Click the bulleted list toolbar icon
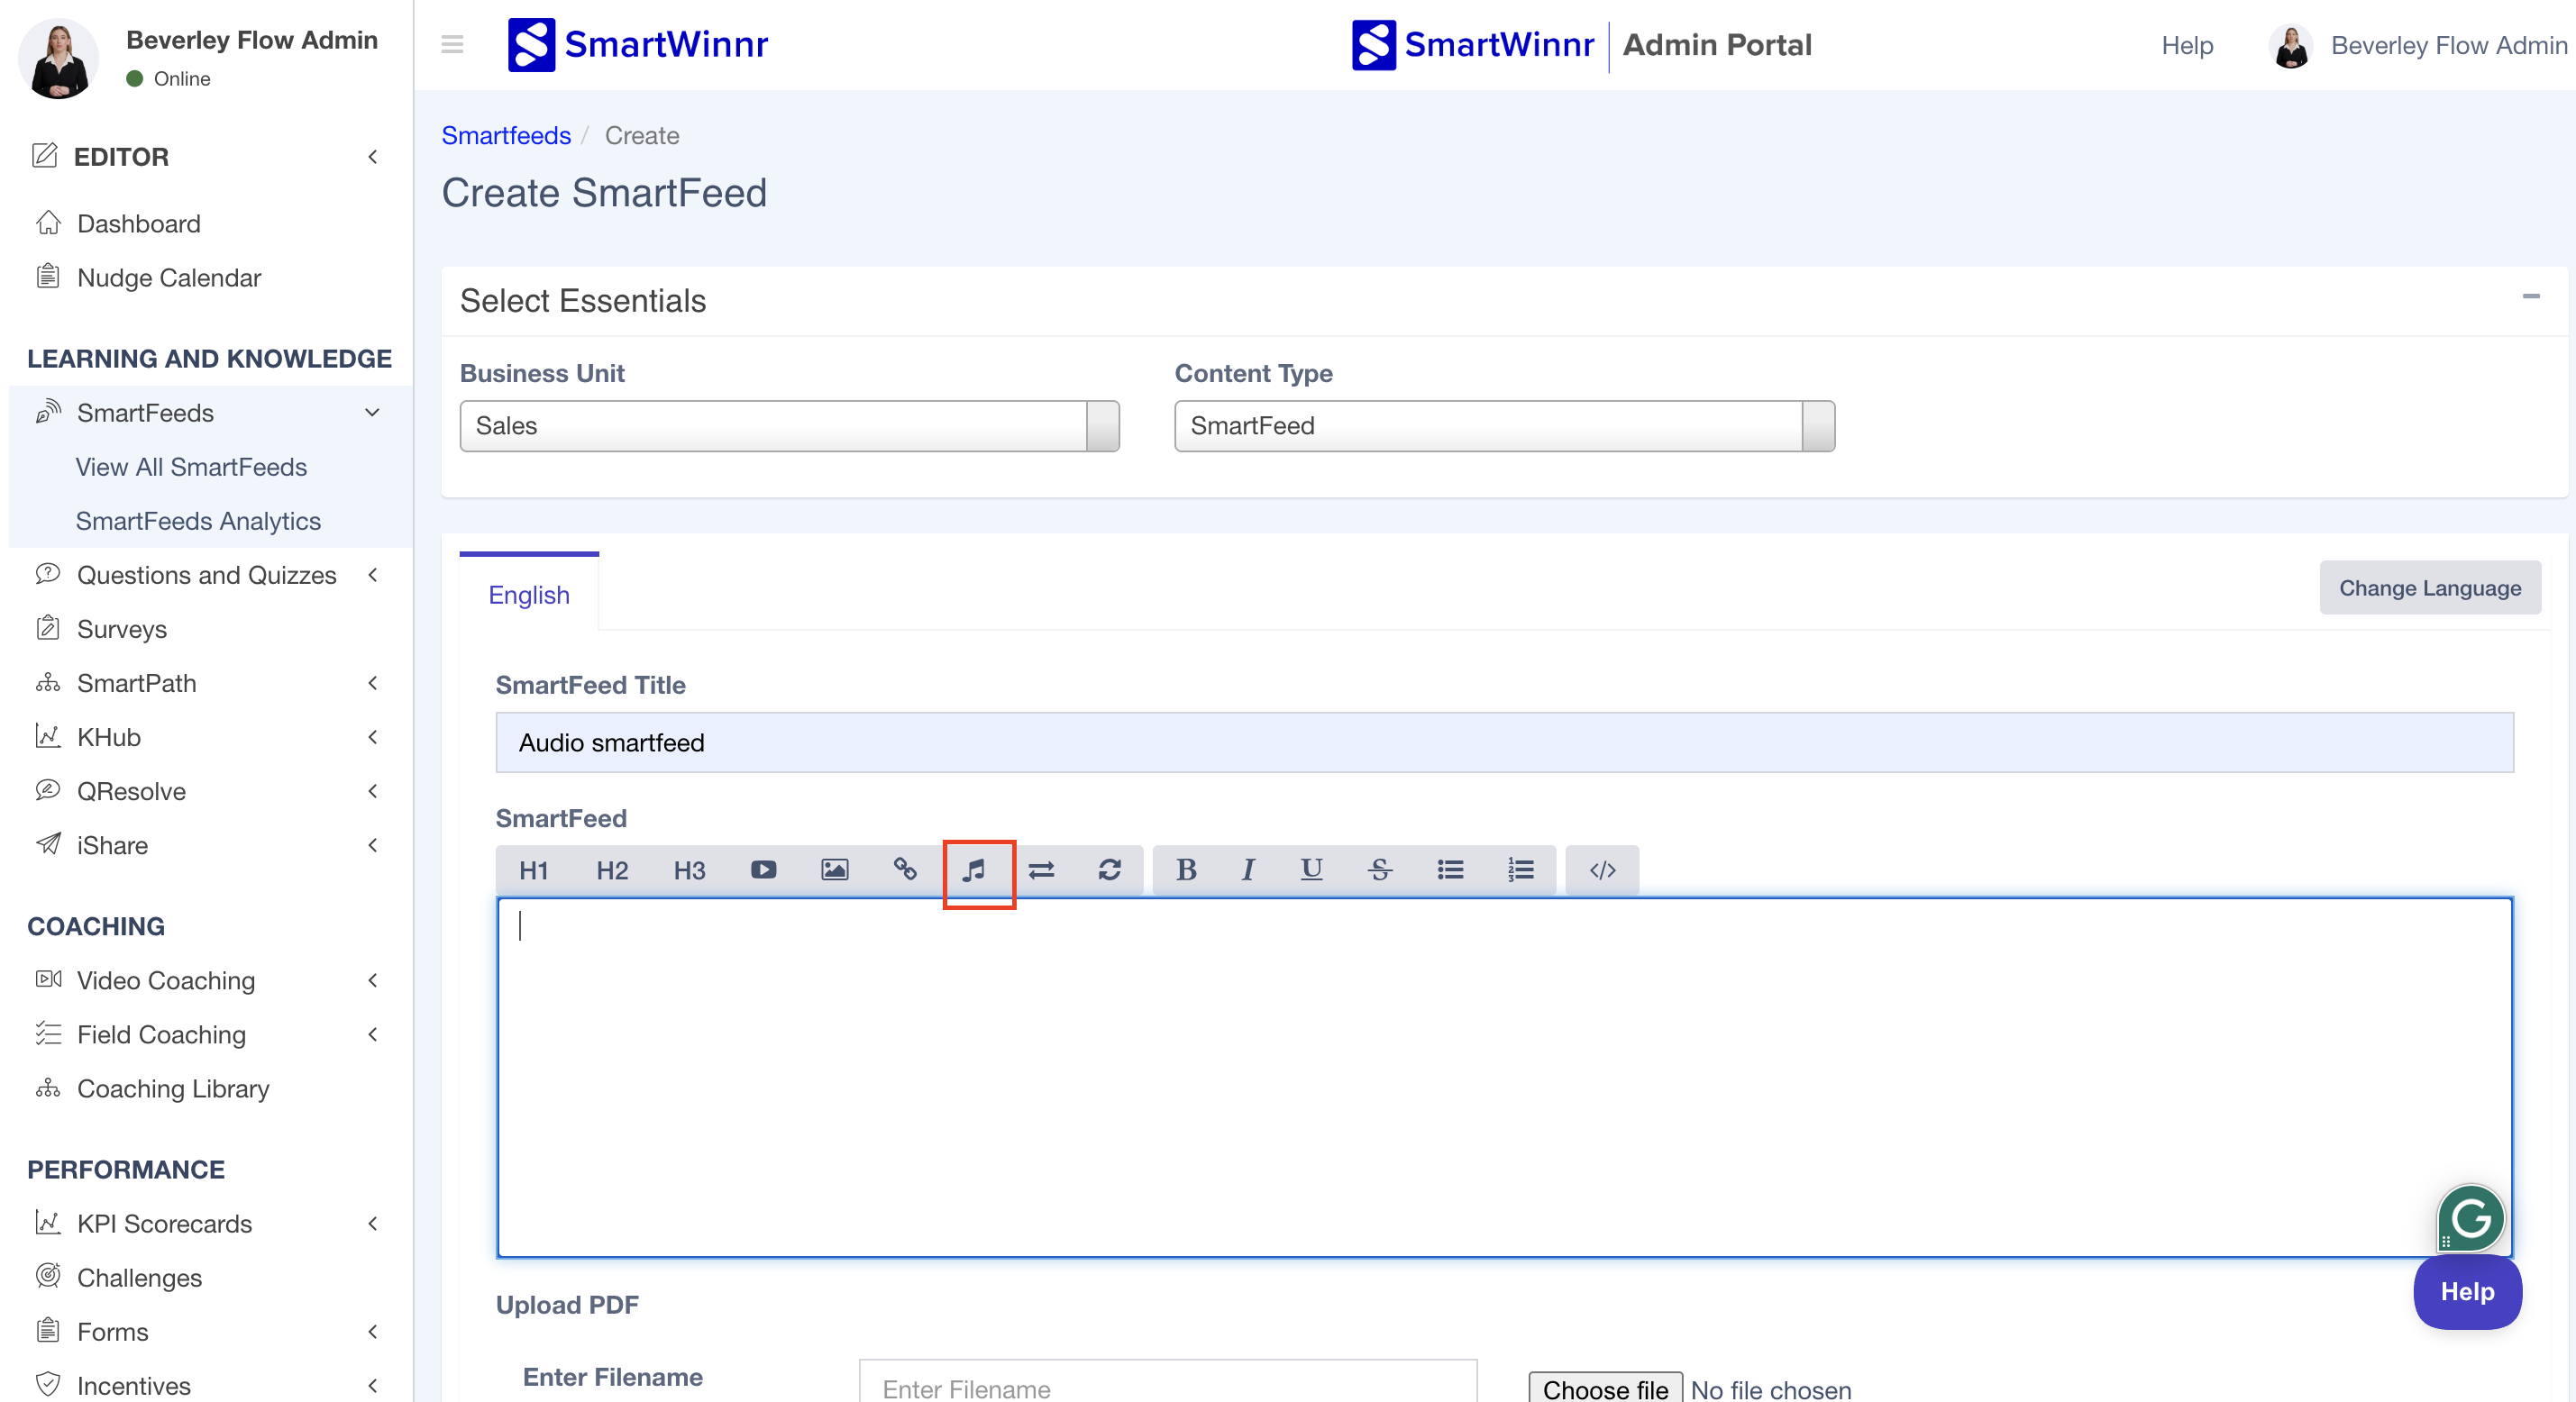 click(1450, 870)
